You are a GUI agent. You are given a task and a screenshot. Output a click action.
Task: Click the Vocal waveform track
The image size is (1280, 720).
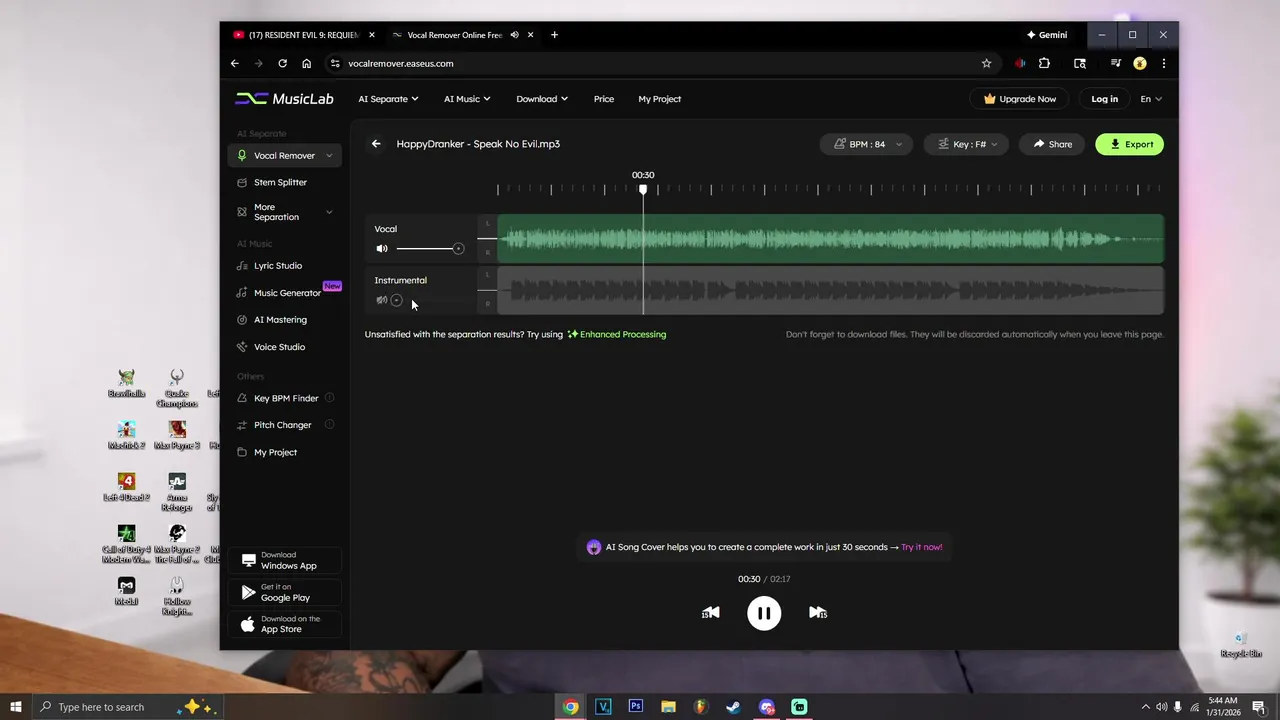(x=830, y=239)
